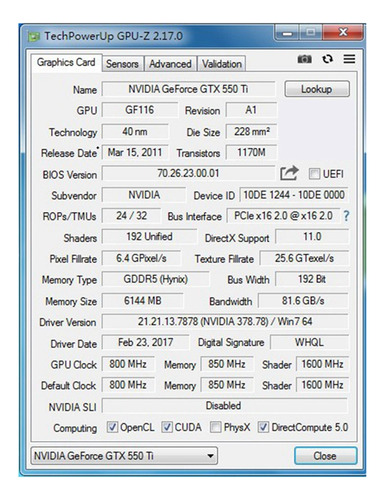
Task: Open the hamburger menu icon
Action: [x=349, y=59]
